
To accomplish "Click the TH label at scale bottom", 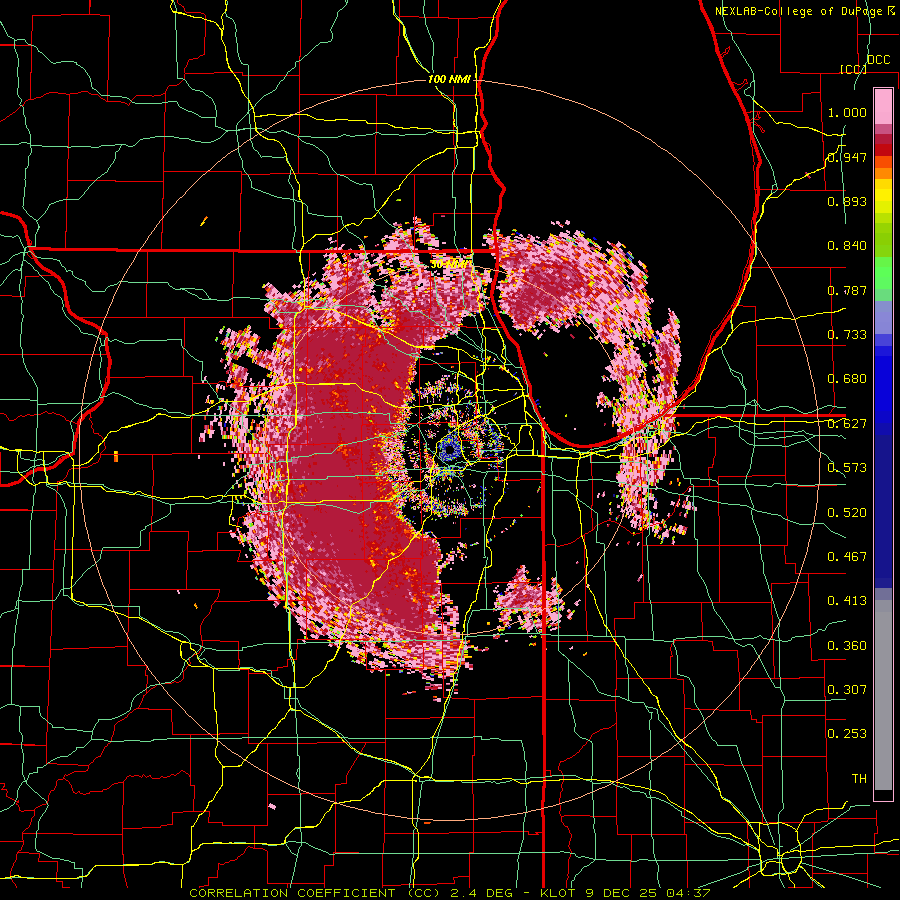I will (859, 779).
